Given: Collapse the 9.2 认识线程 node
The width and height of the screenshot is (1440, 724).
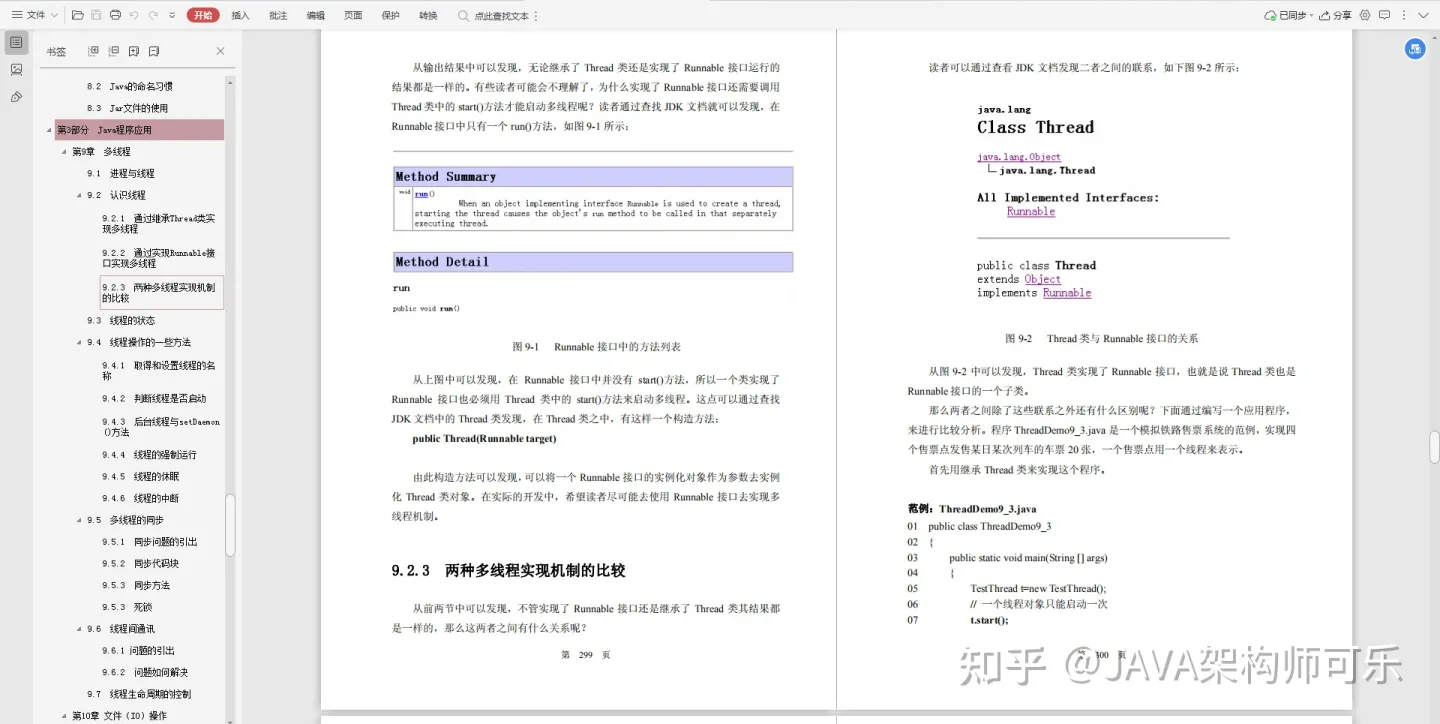Looking at the screenshot, I should tap(79, 195).
